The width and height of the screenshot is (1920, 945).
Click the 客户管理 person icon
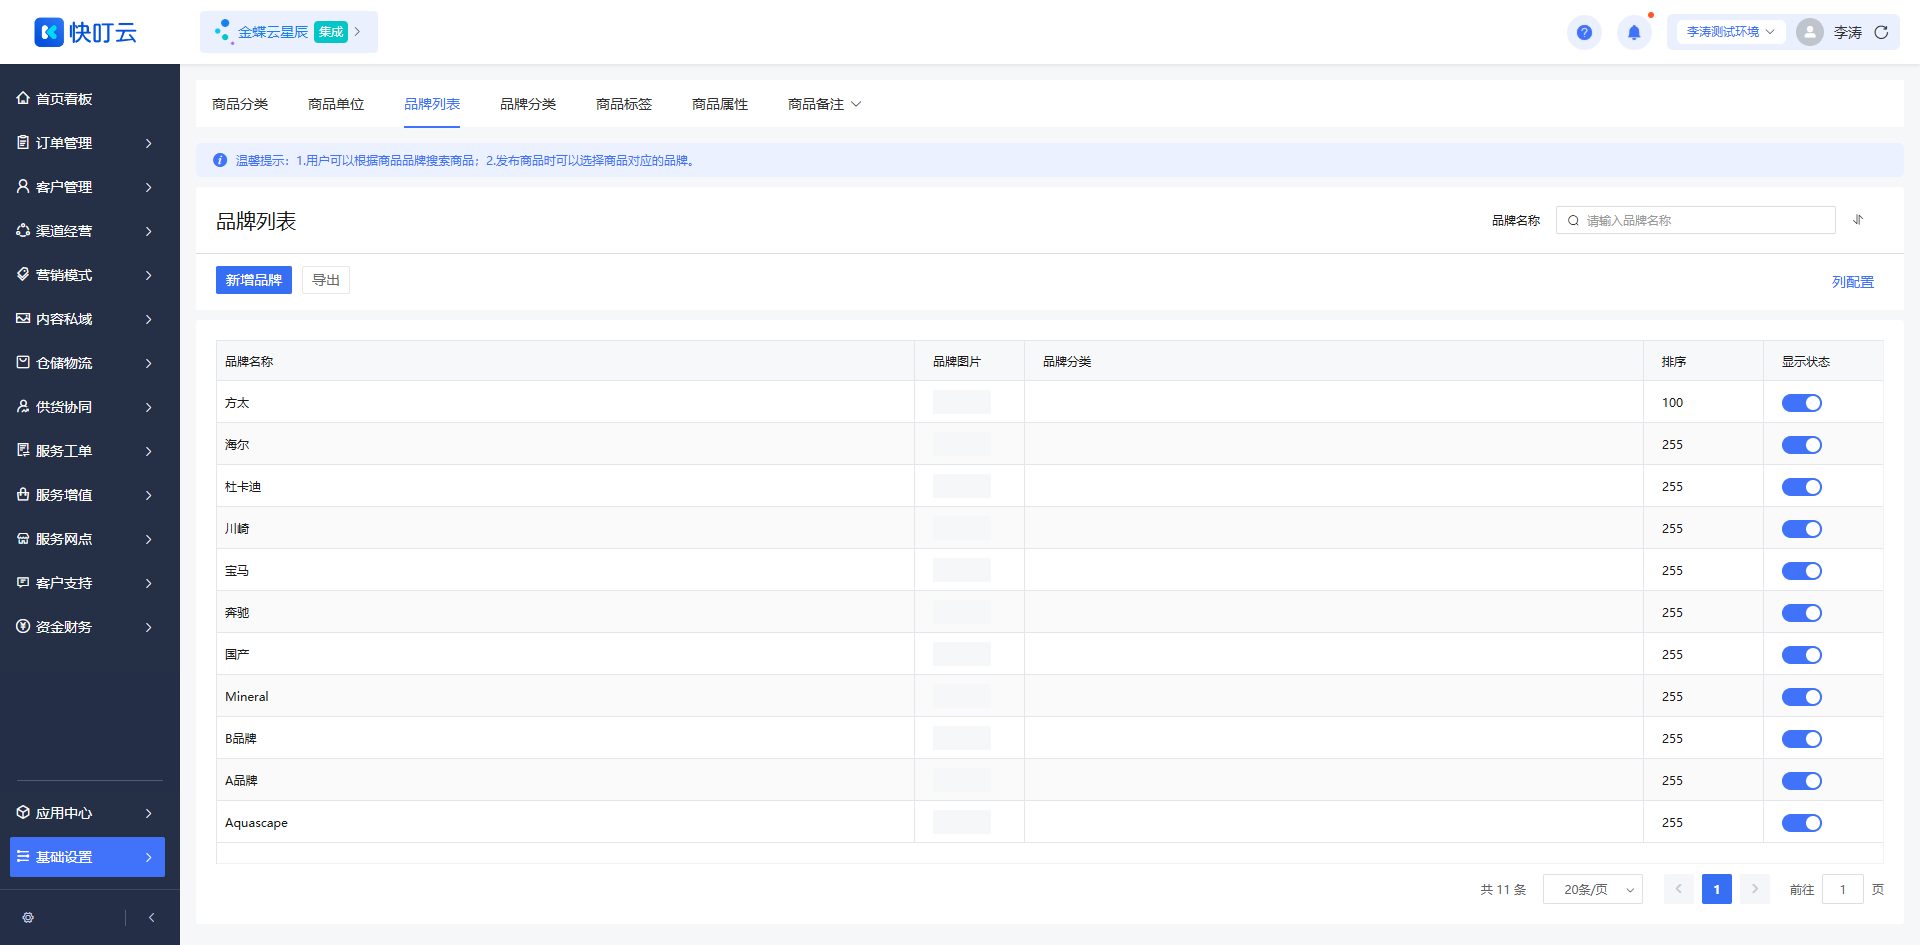(23, 186)
